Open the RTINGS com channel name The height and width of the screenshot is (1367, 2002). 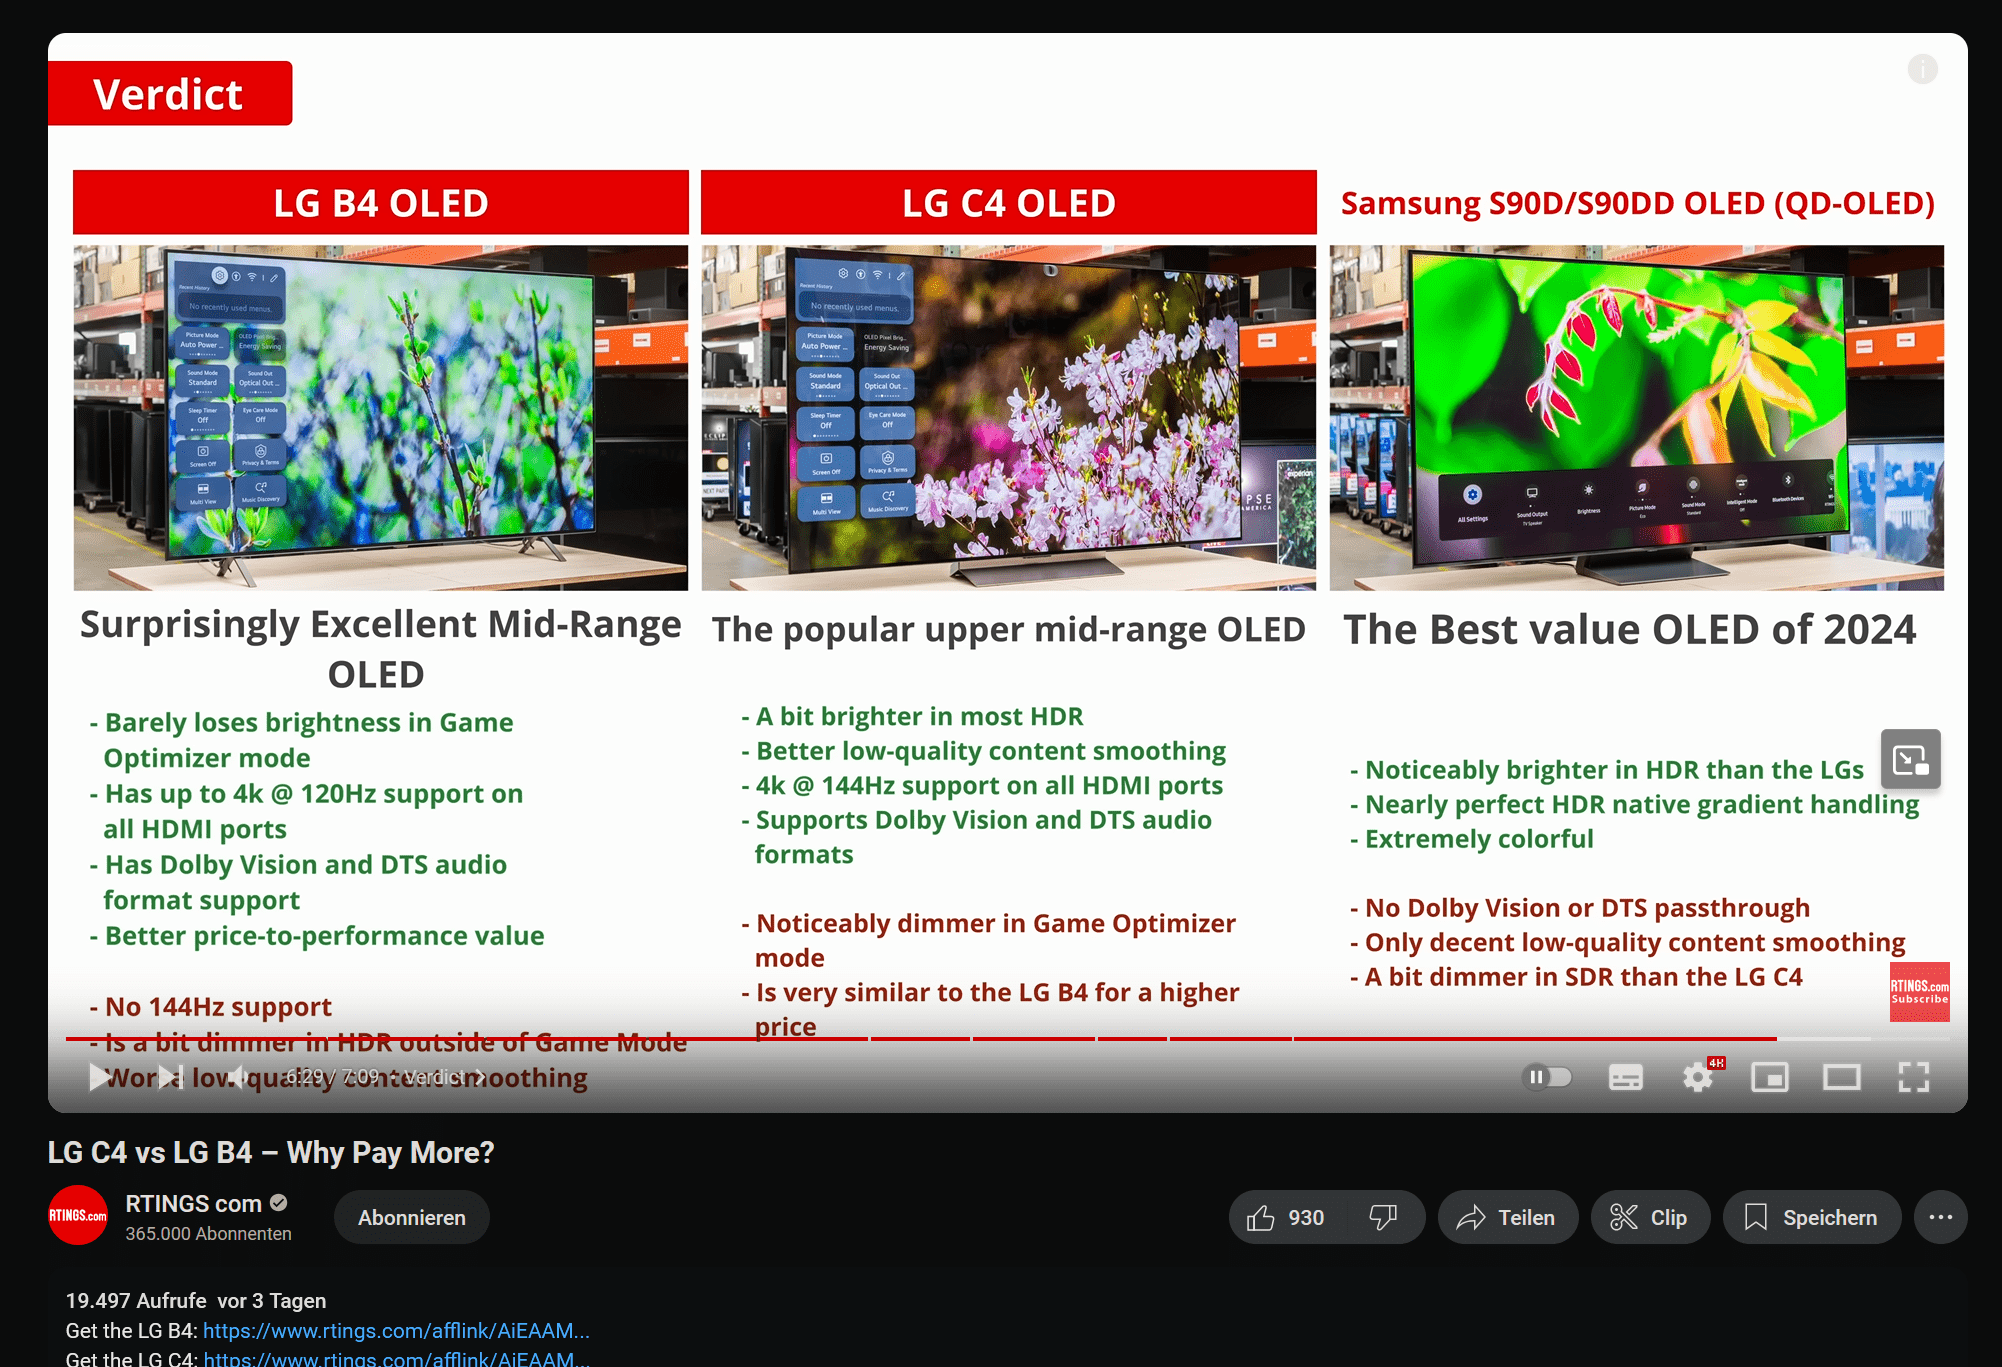click(x=193, y=1204)
